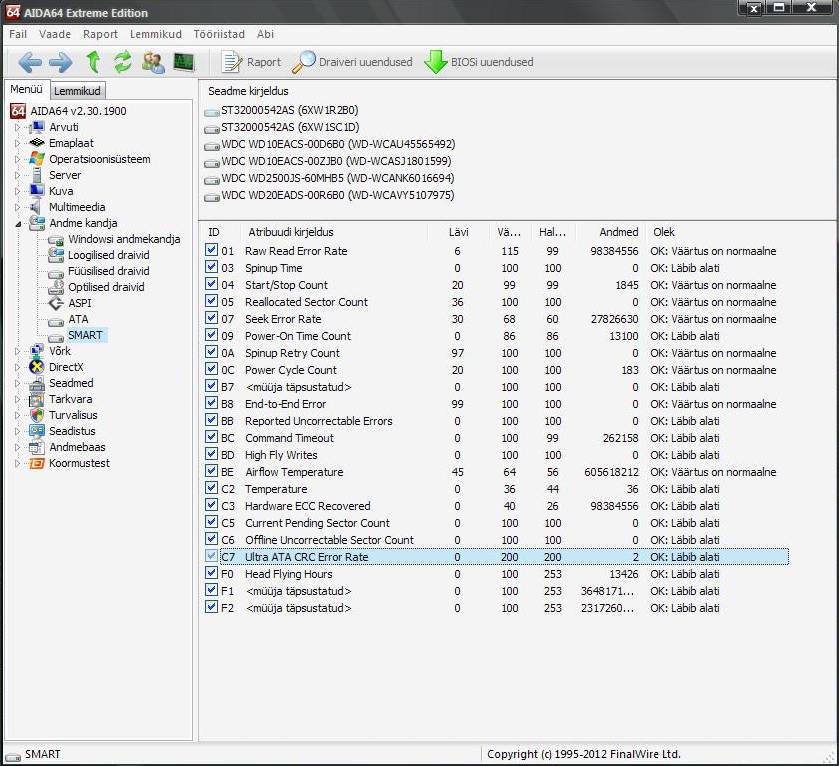Expand the Tarkvara tree node
Screen dimensions: 839x766
coord(17,400)
